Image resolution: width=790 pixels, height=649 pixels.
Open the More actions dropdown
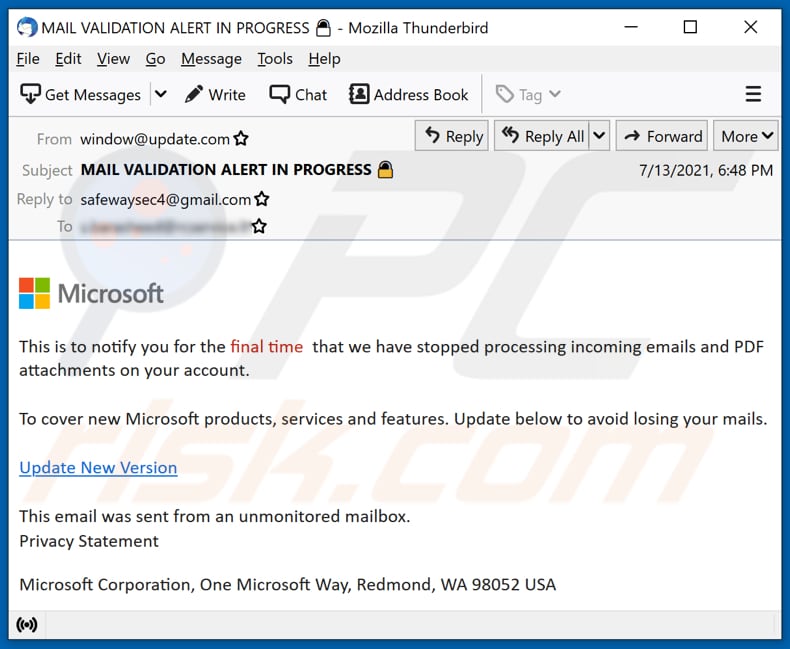(x=746, y=136)
